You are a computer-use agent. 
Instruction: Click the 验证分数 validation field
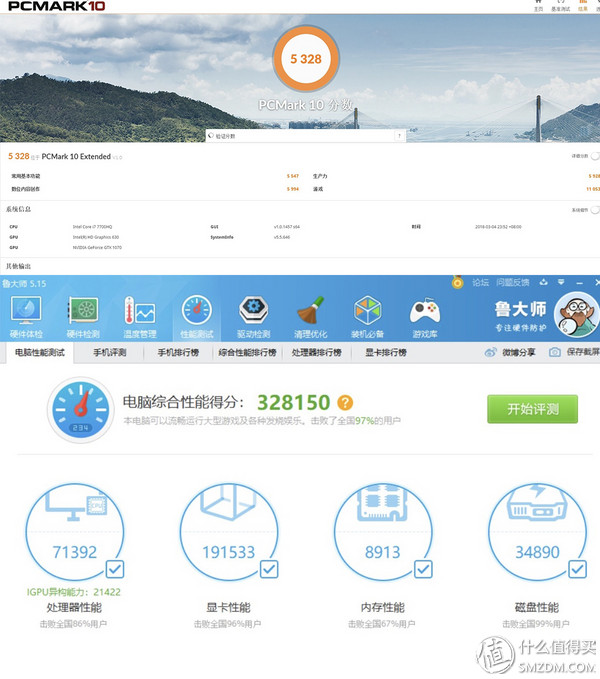point(306,136)
